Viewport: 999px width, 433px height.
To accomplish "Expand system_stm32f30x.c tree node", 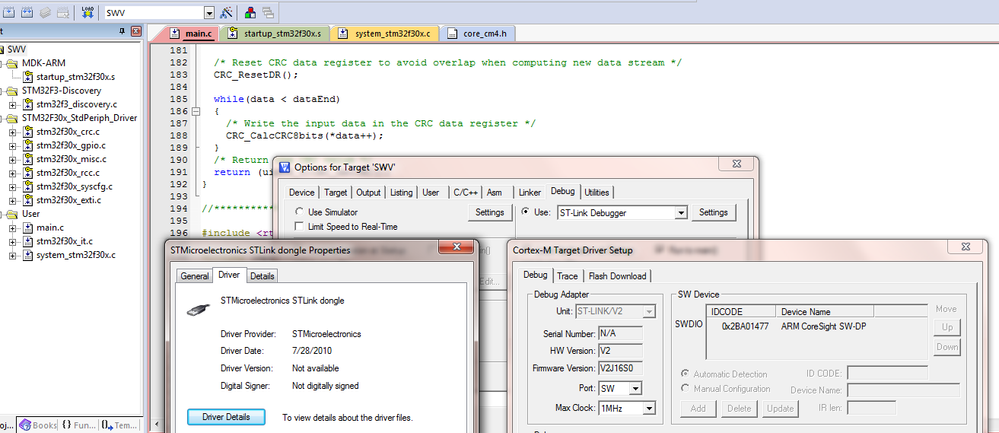I will [12, 255].
